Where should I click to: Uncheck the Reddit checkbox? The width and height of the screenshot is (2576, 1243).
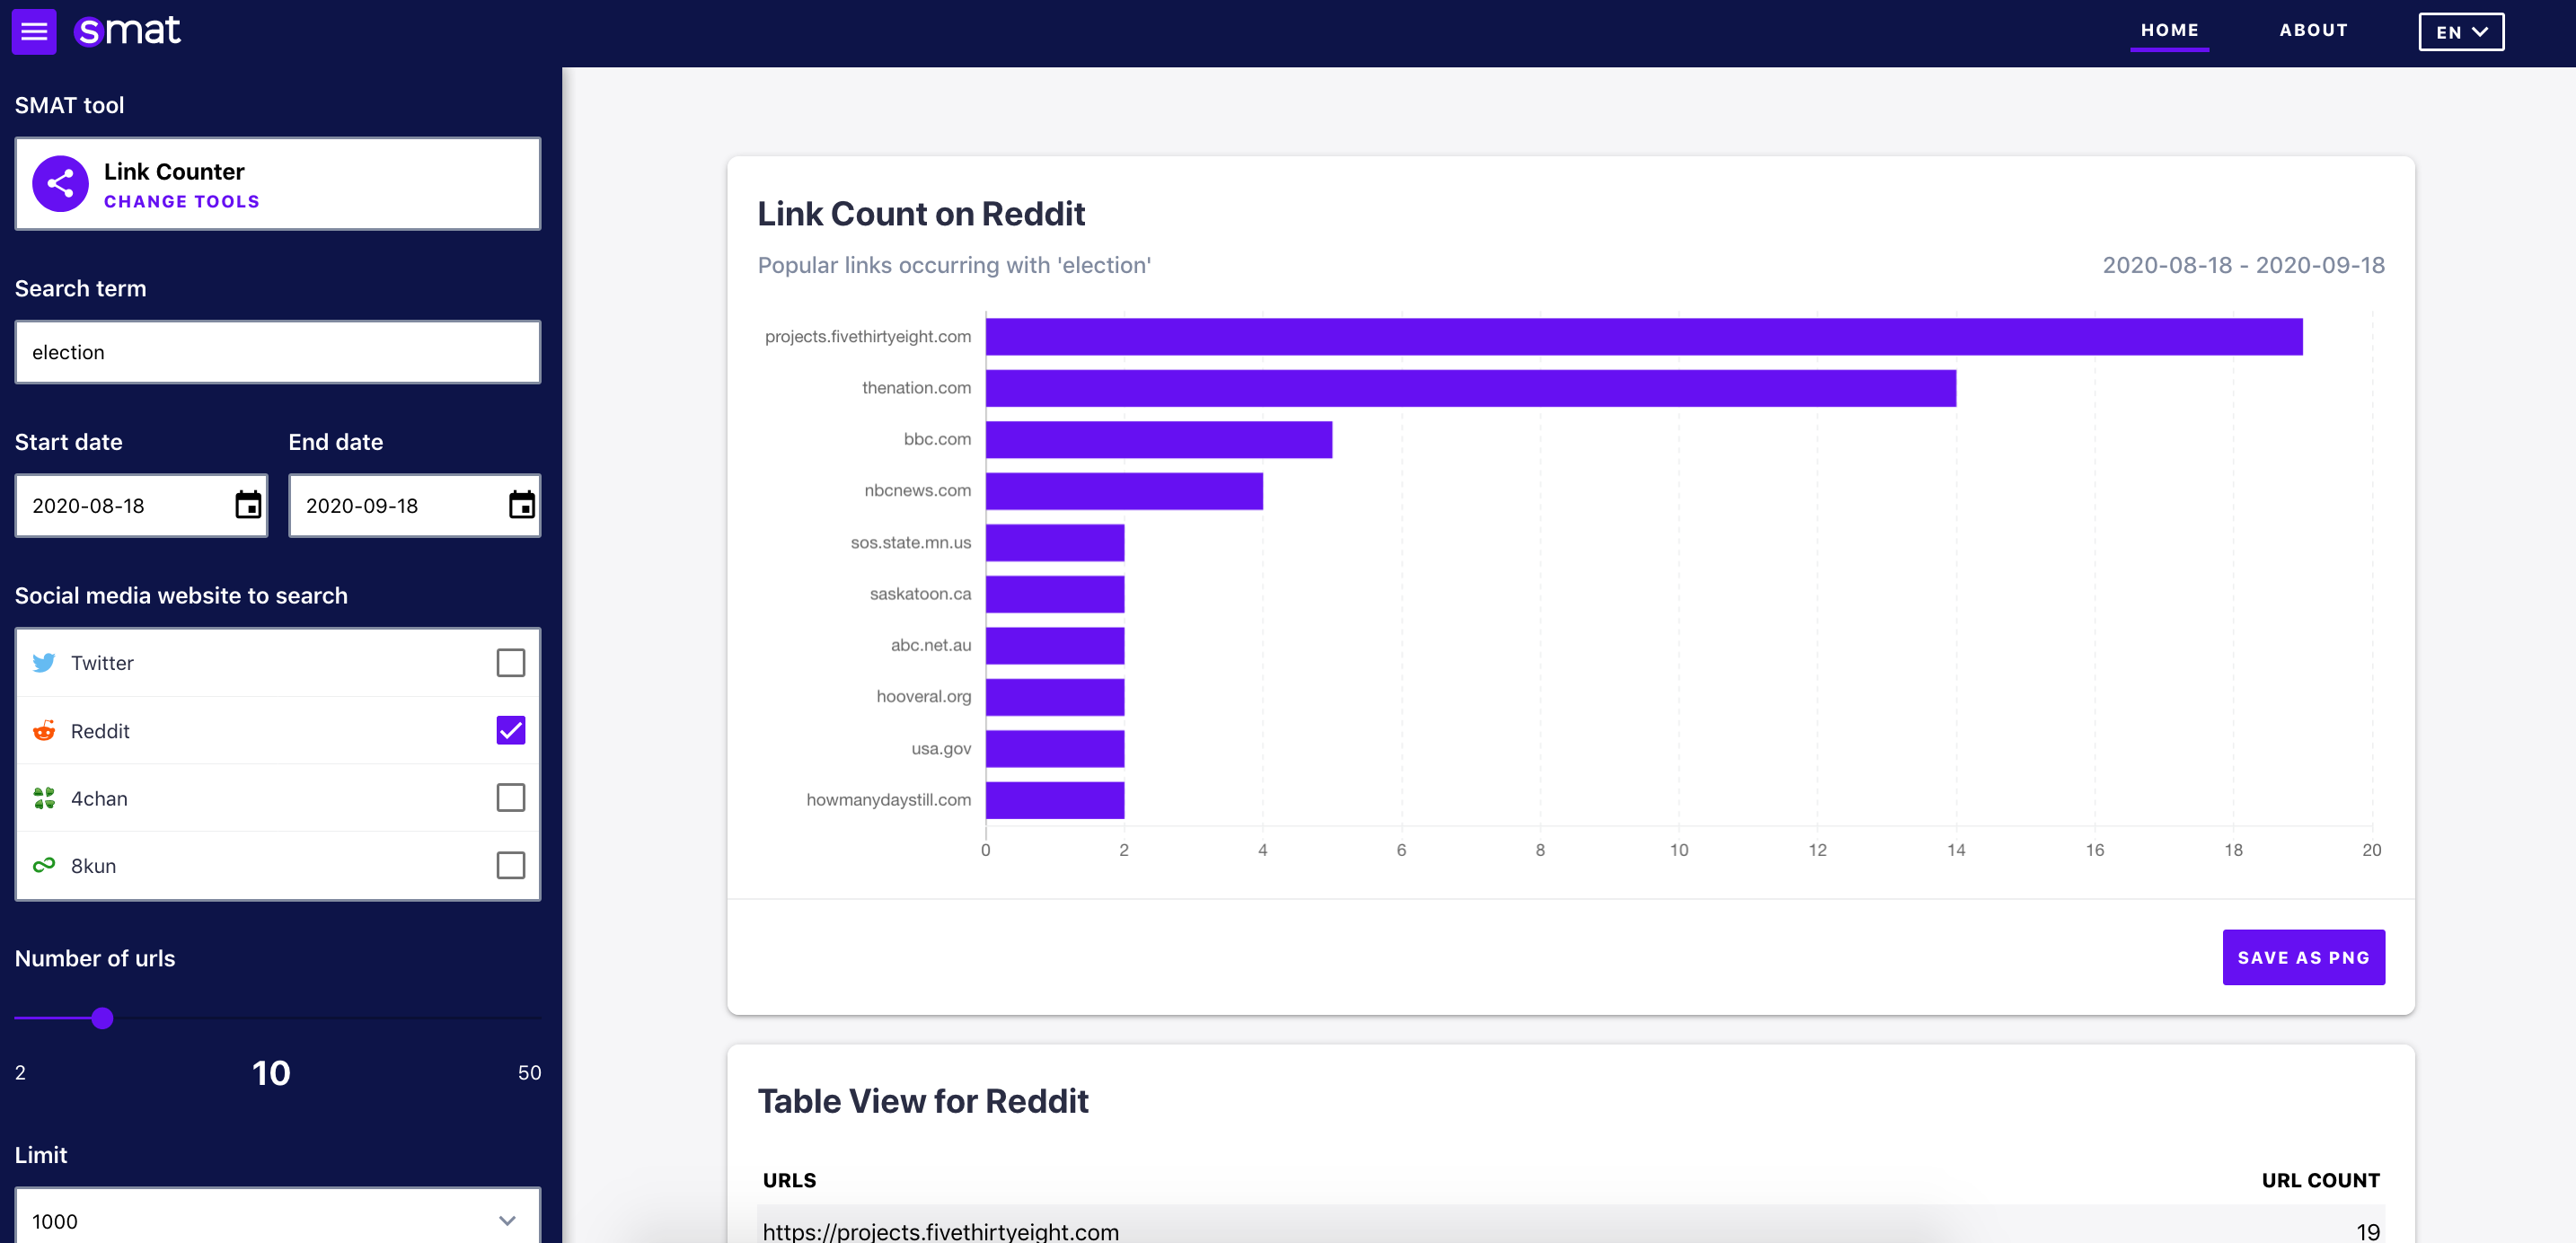[x=510, y=731]
